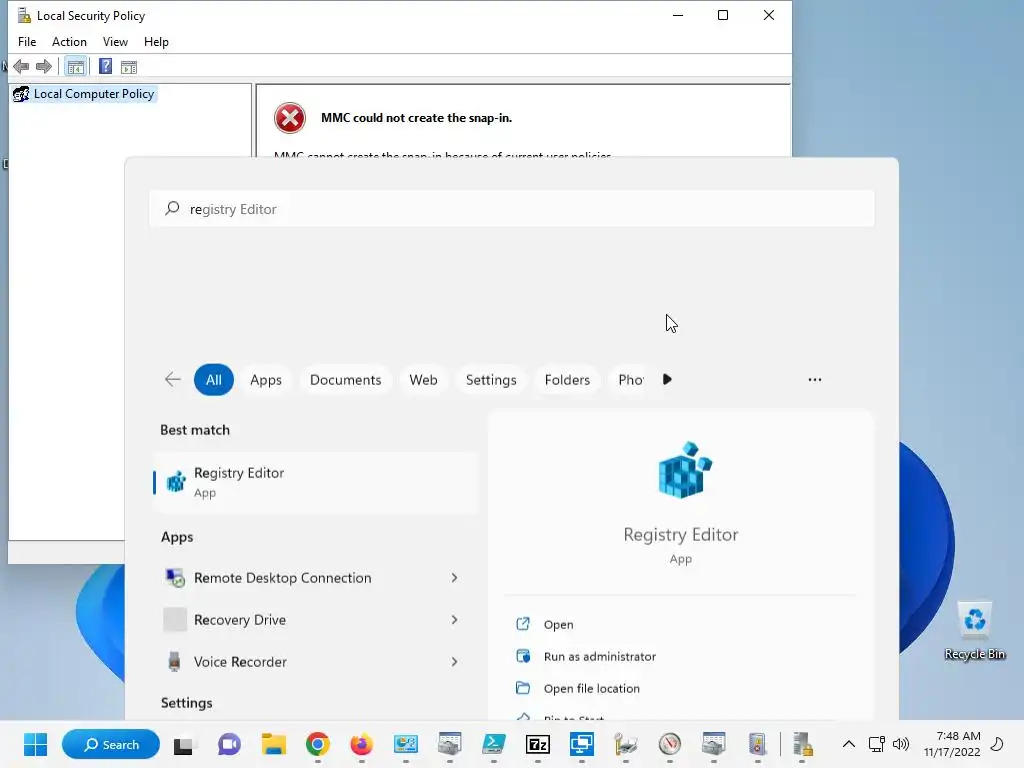Click the magnifier icon in the search box
1024x768 pixels.
pyautogui.click(x=172, y=208)
